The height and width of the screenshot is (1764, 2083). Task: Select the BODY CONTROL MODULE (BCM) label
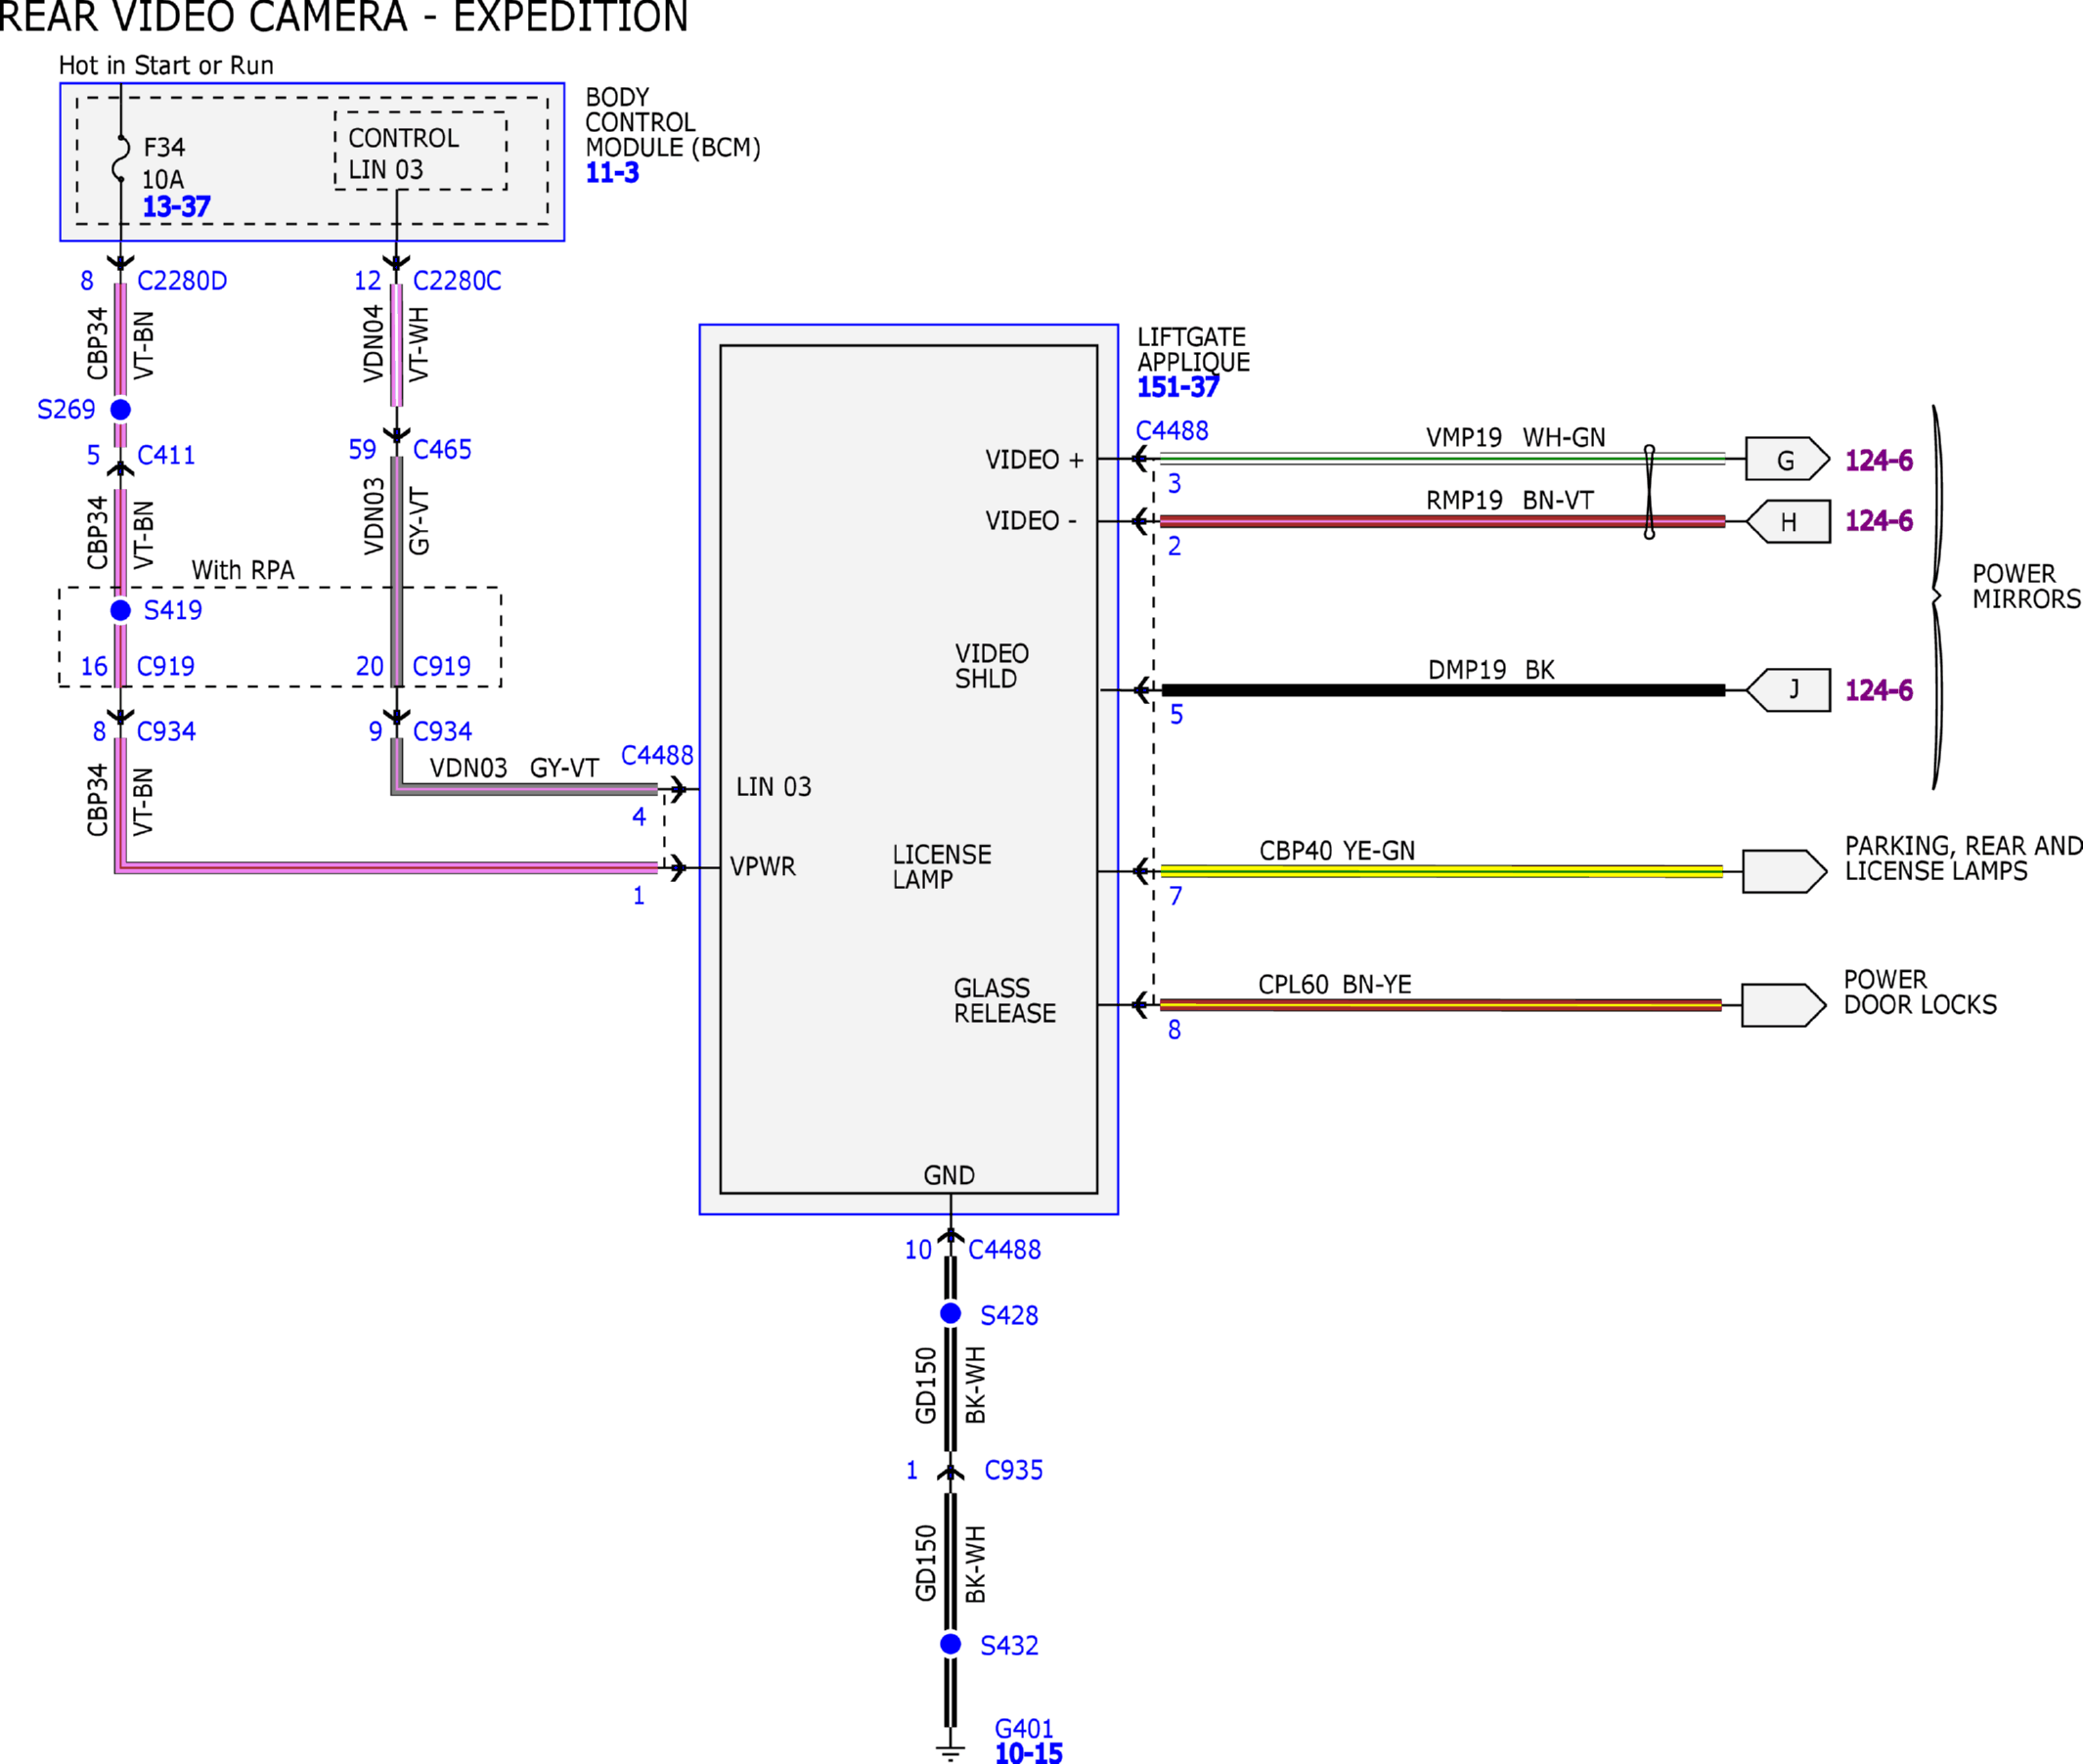(673, 123)
